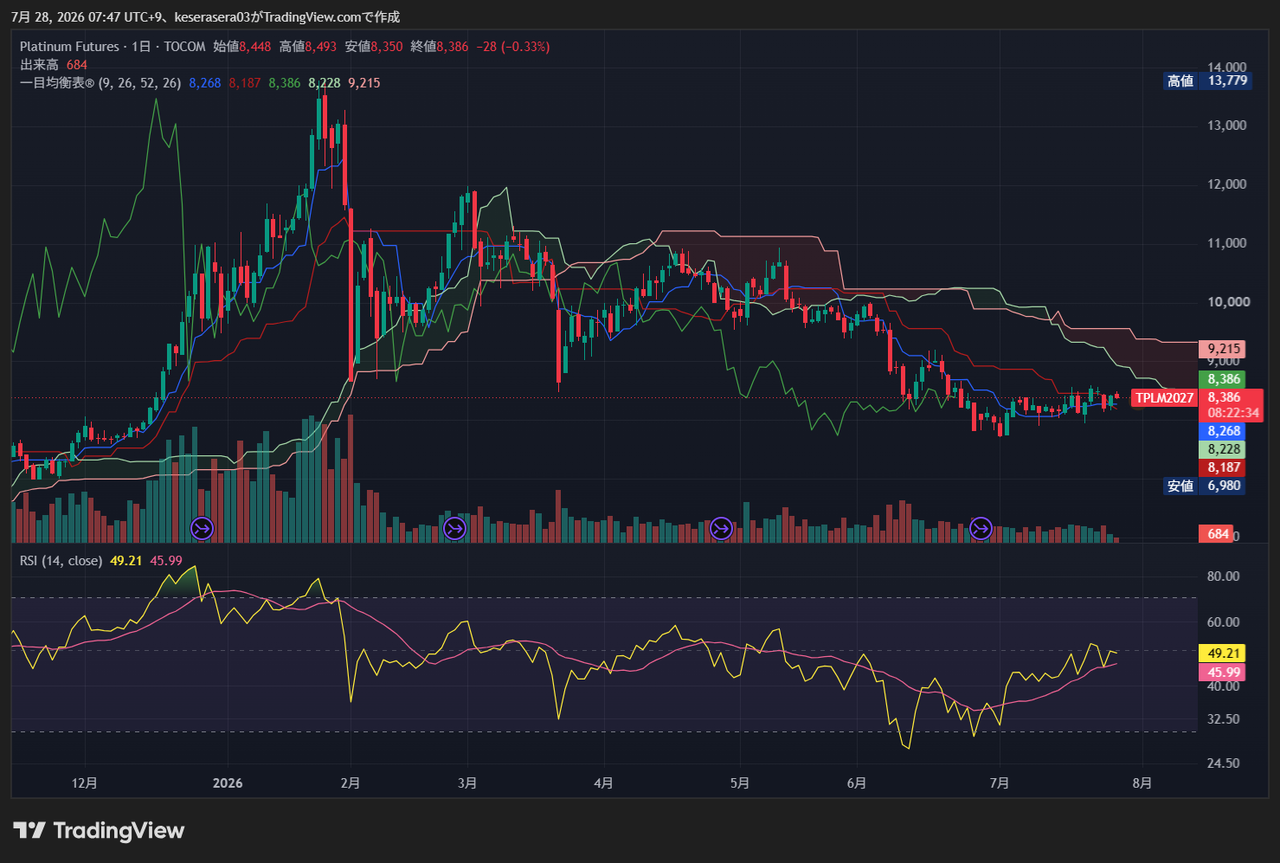Click the 60.00 RSI scale label
This screenshot has width=1280, height=863.
click(1224, 622)
